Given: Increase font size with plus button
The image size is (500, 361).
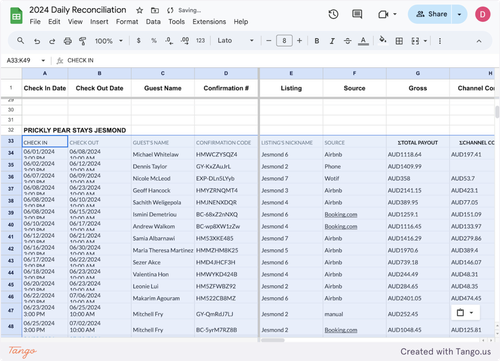Looking at the screenshot, I should 299,41.
